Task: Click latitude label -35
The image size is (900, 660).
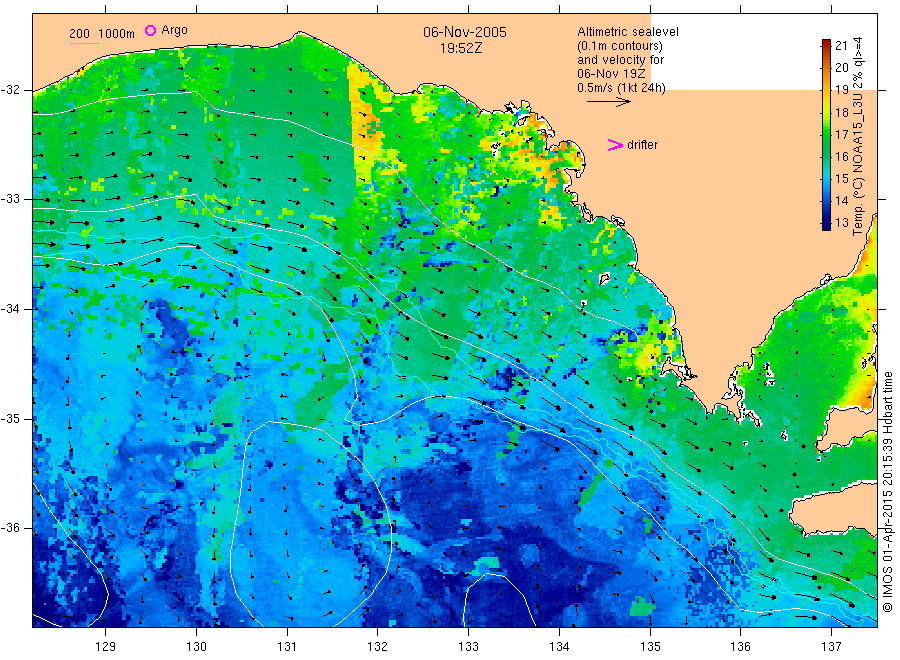Action: tap(10, 419)
